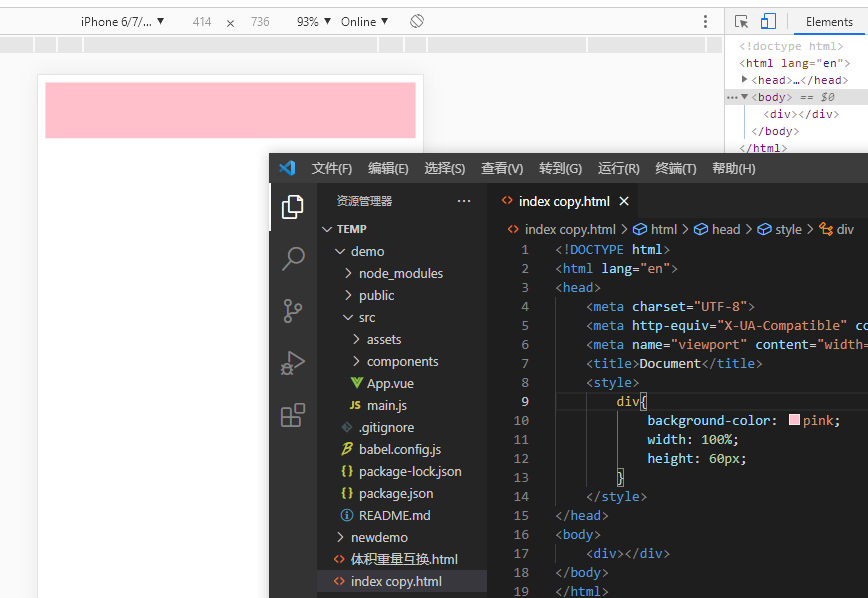Open the 帮助(H) menu
Viewport: 868px width, 598px height.
[733, 168]
